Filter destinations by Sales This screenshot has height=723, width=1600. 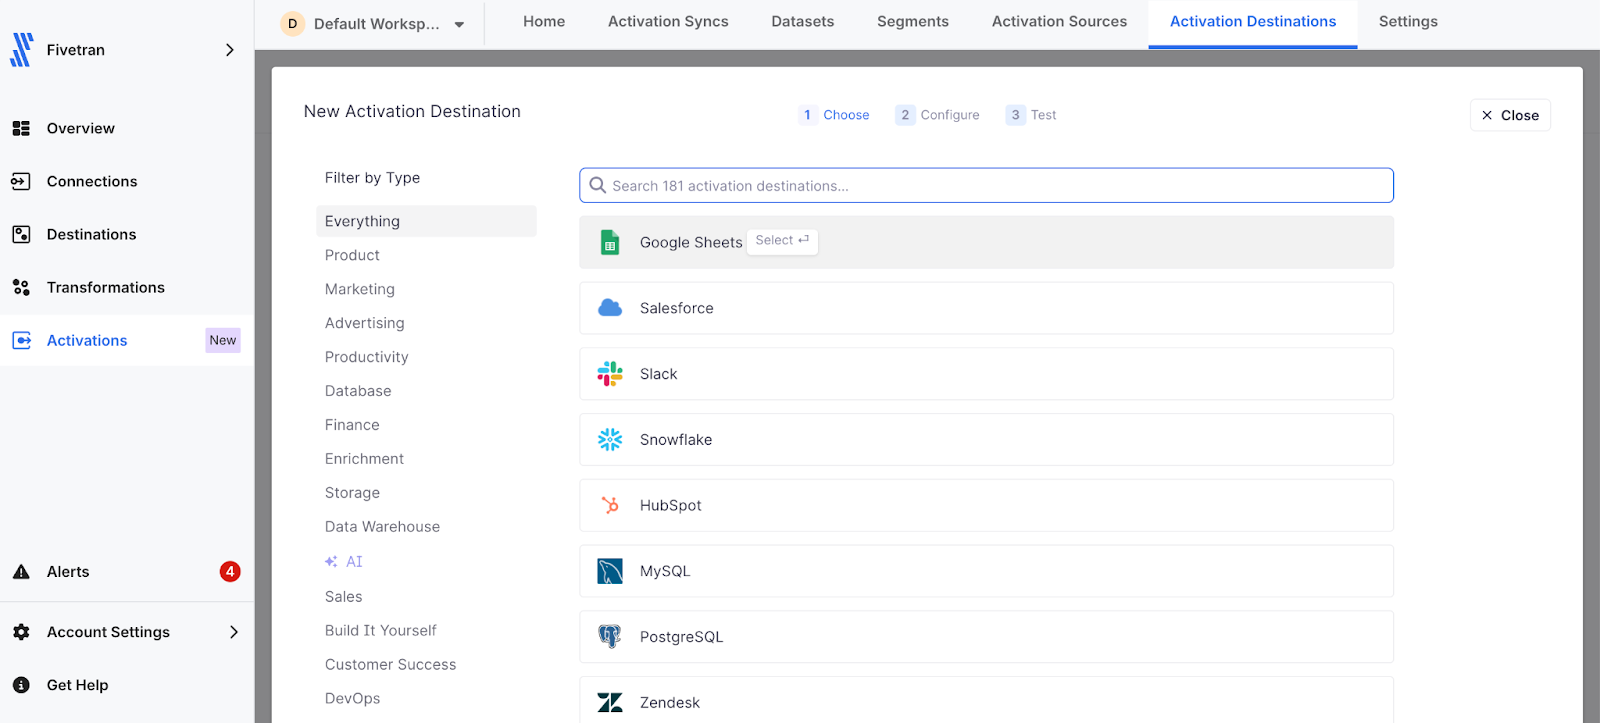click(344, 597)
